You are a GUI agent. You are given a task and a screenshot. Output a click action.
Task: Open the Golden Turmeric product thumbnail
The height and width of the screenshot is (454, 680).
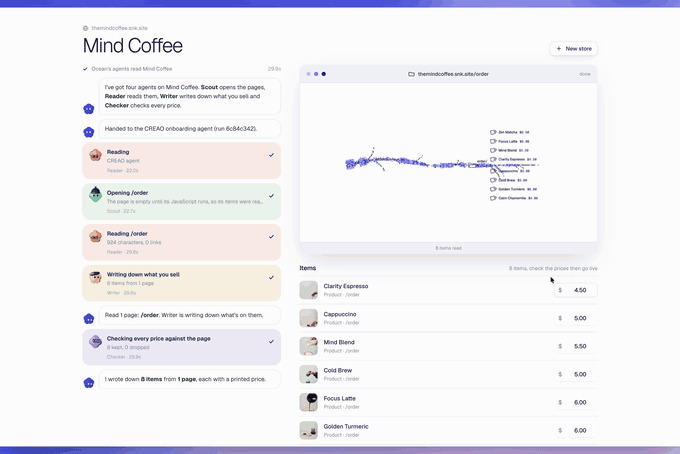click(x=308, y=431)
